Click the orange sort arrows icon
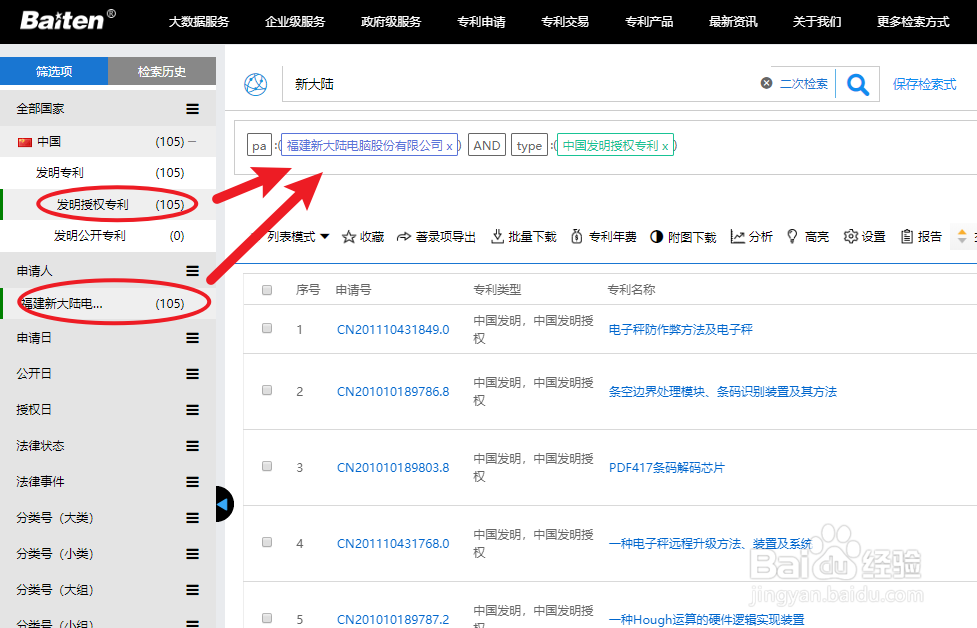 tap(962, 237)
